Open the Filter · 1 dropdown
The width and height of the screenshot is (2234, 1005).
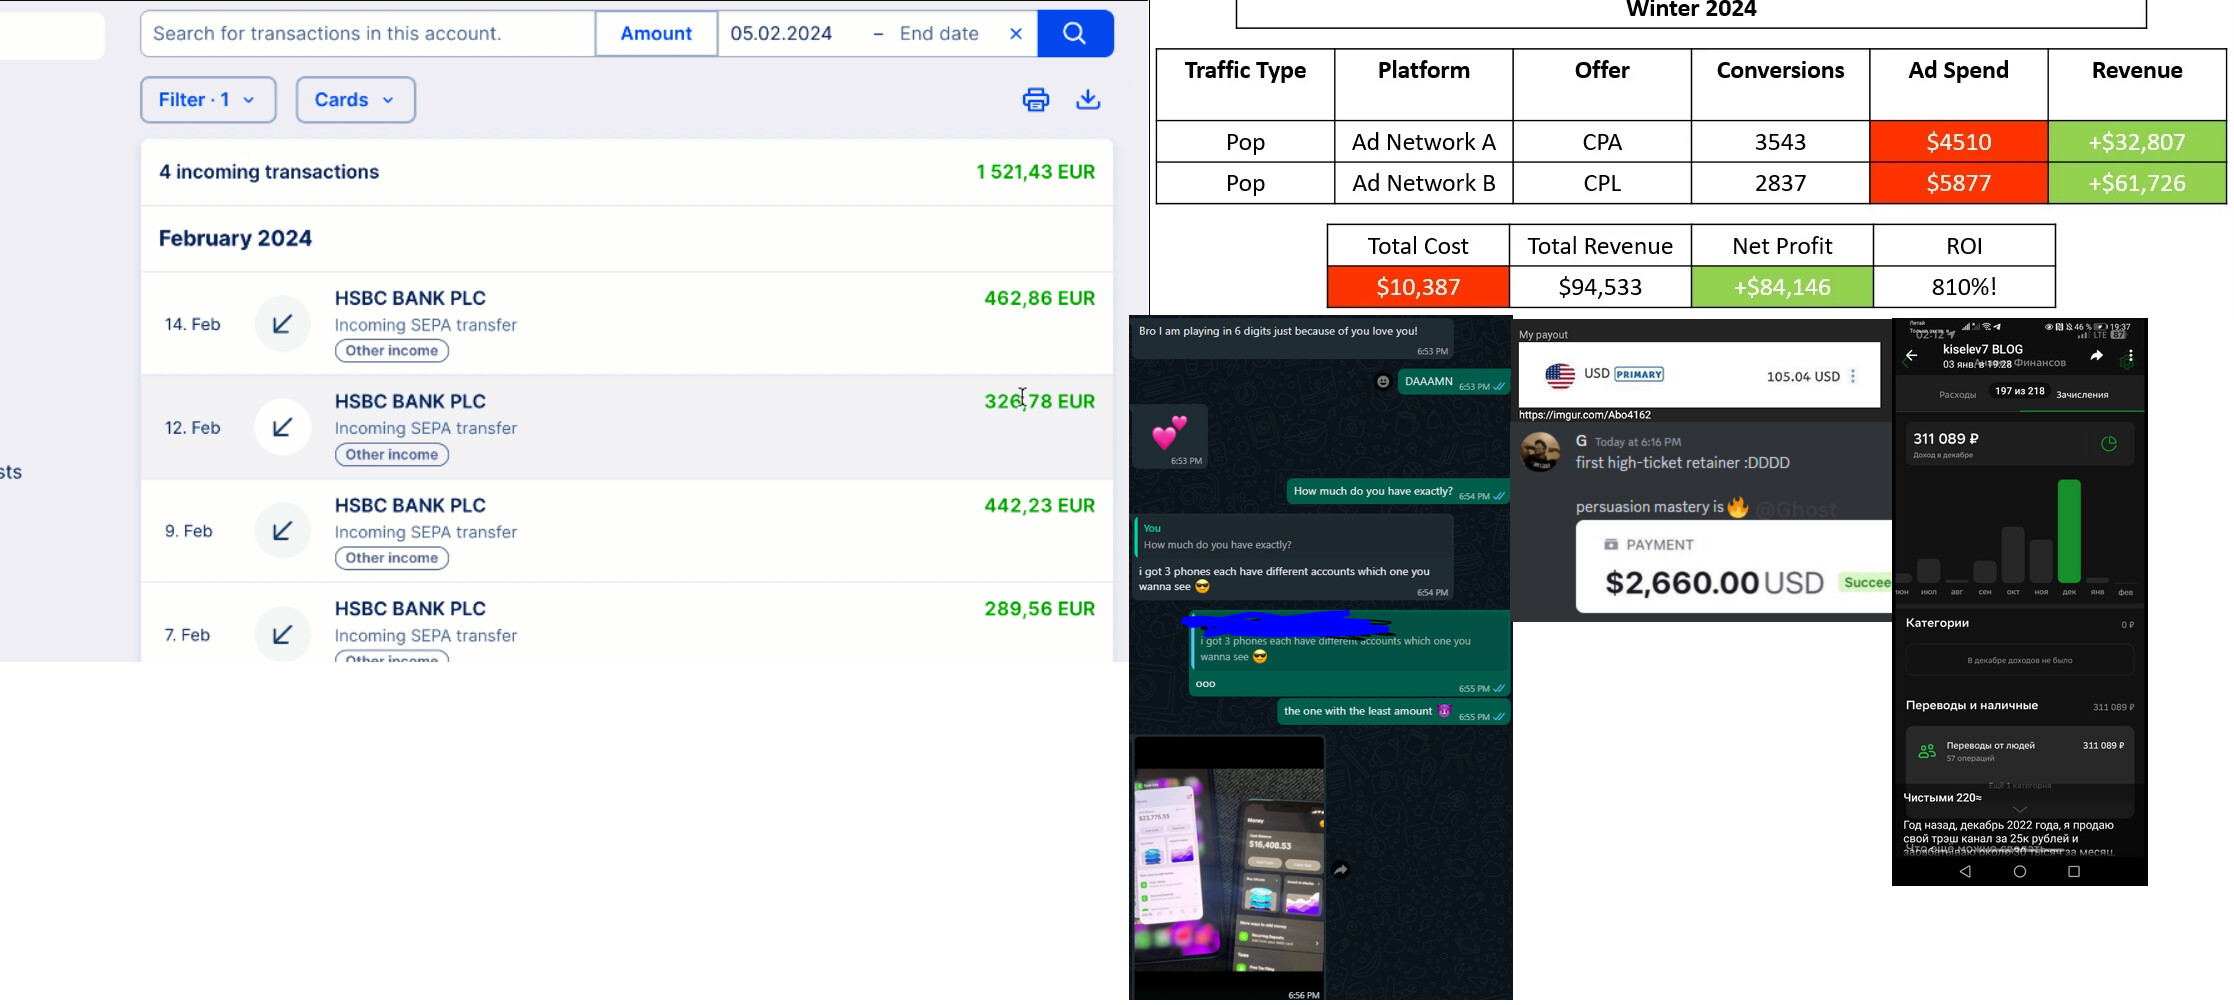point(208,100)
